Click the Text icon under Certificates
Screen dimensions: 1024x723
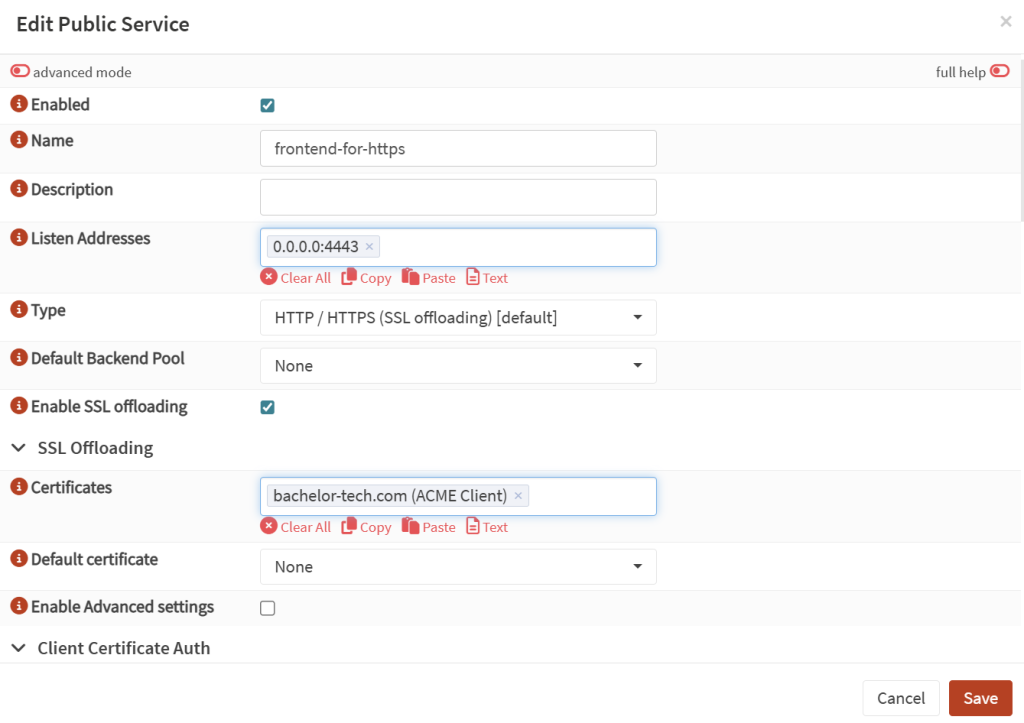(x=487, y=526)
